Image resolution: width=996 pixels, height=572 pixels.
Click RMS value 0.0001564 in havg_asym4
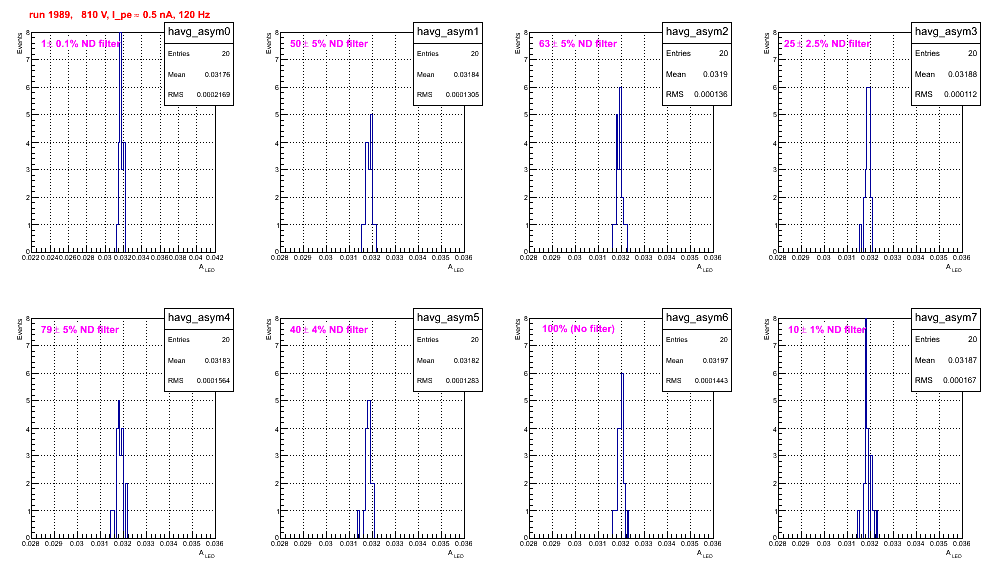[x=213, y=381]
